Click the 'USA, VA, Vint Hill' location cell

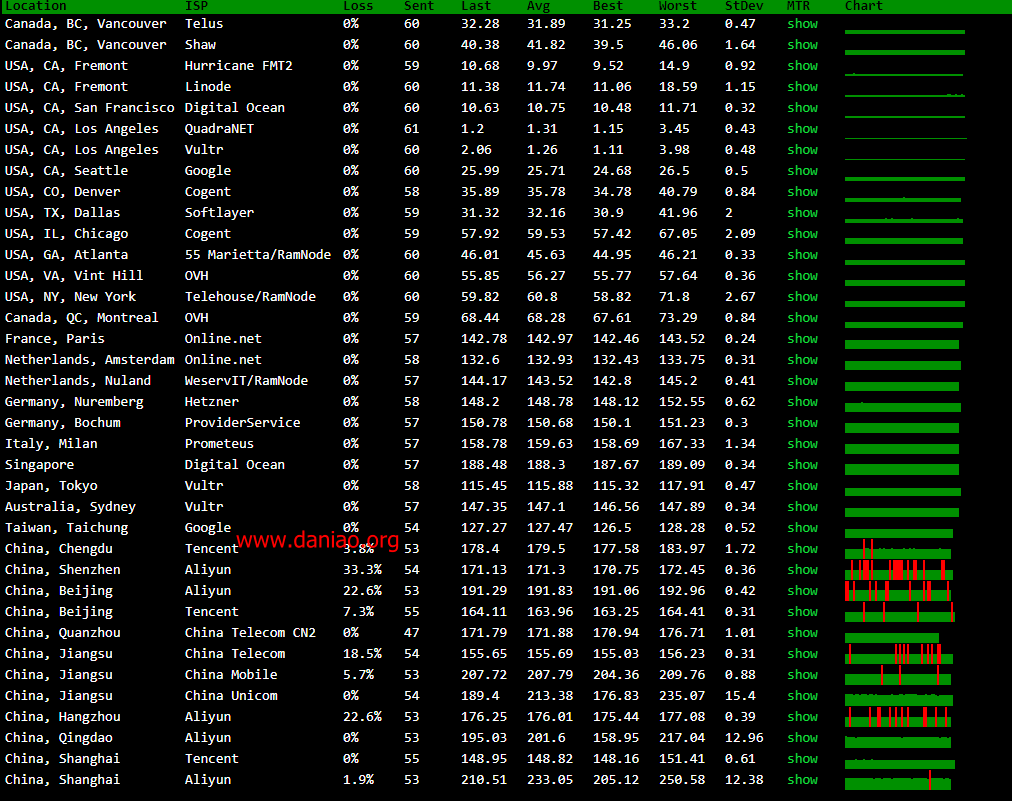(74, 276)
